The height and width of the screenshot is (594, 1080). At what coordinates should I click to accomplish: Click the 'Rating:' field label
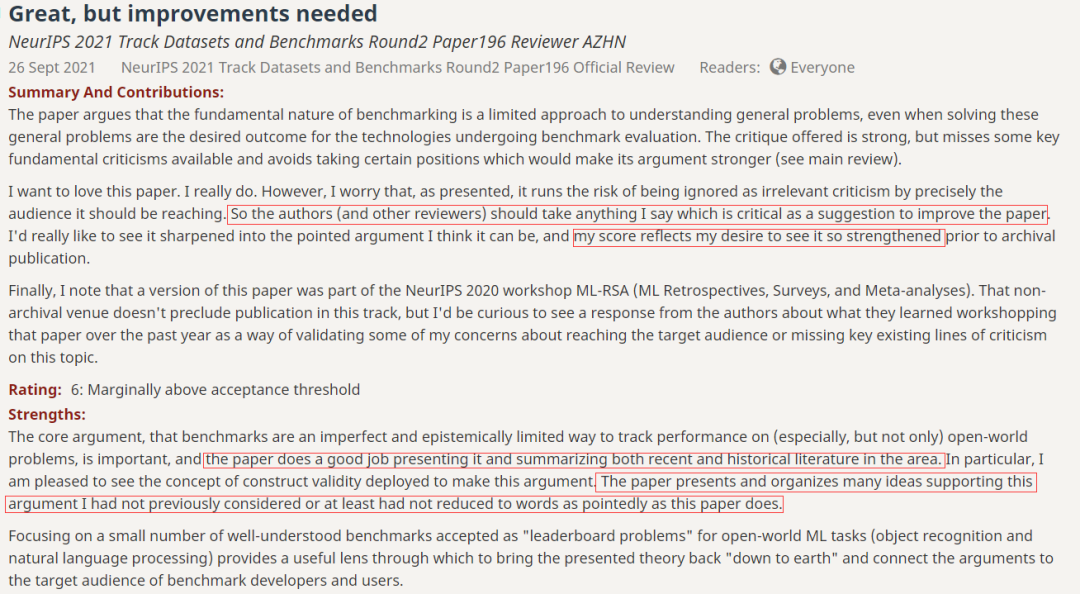(x=35, y=389)
